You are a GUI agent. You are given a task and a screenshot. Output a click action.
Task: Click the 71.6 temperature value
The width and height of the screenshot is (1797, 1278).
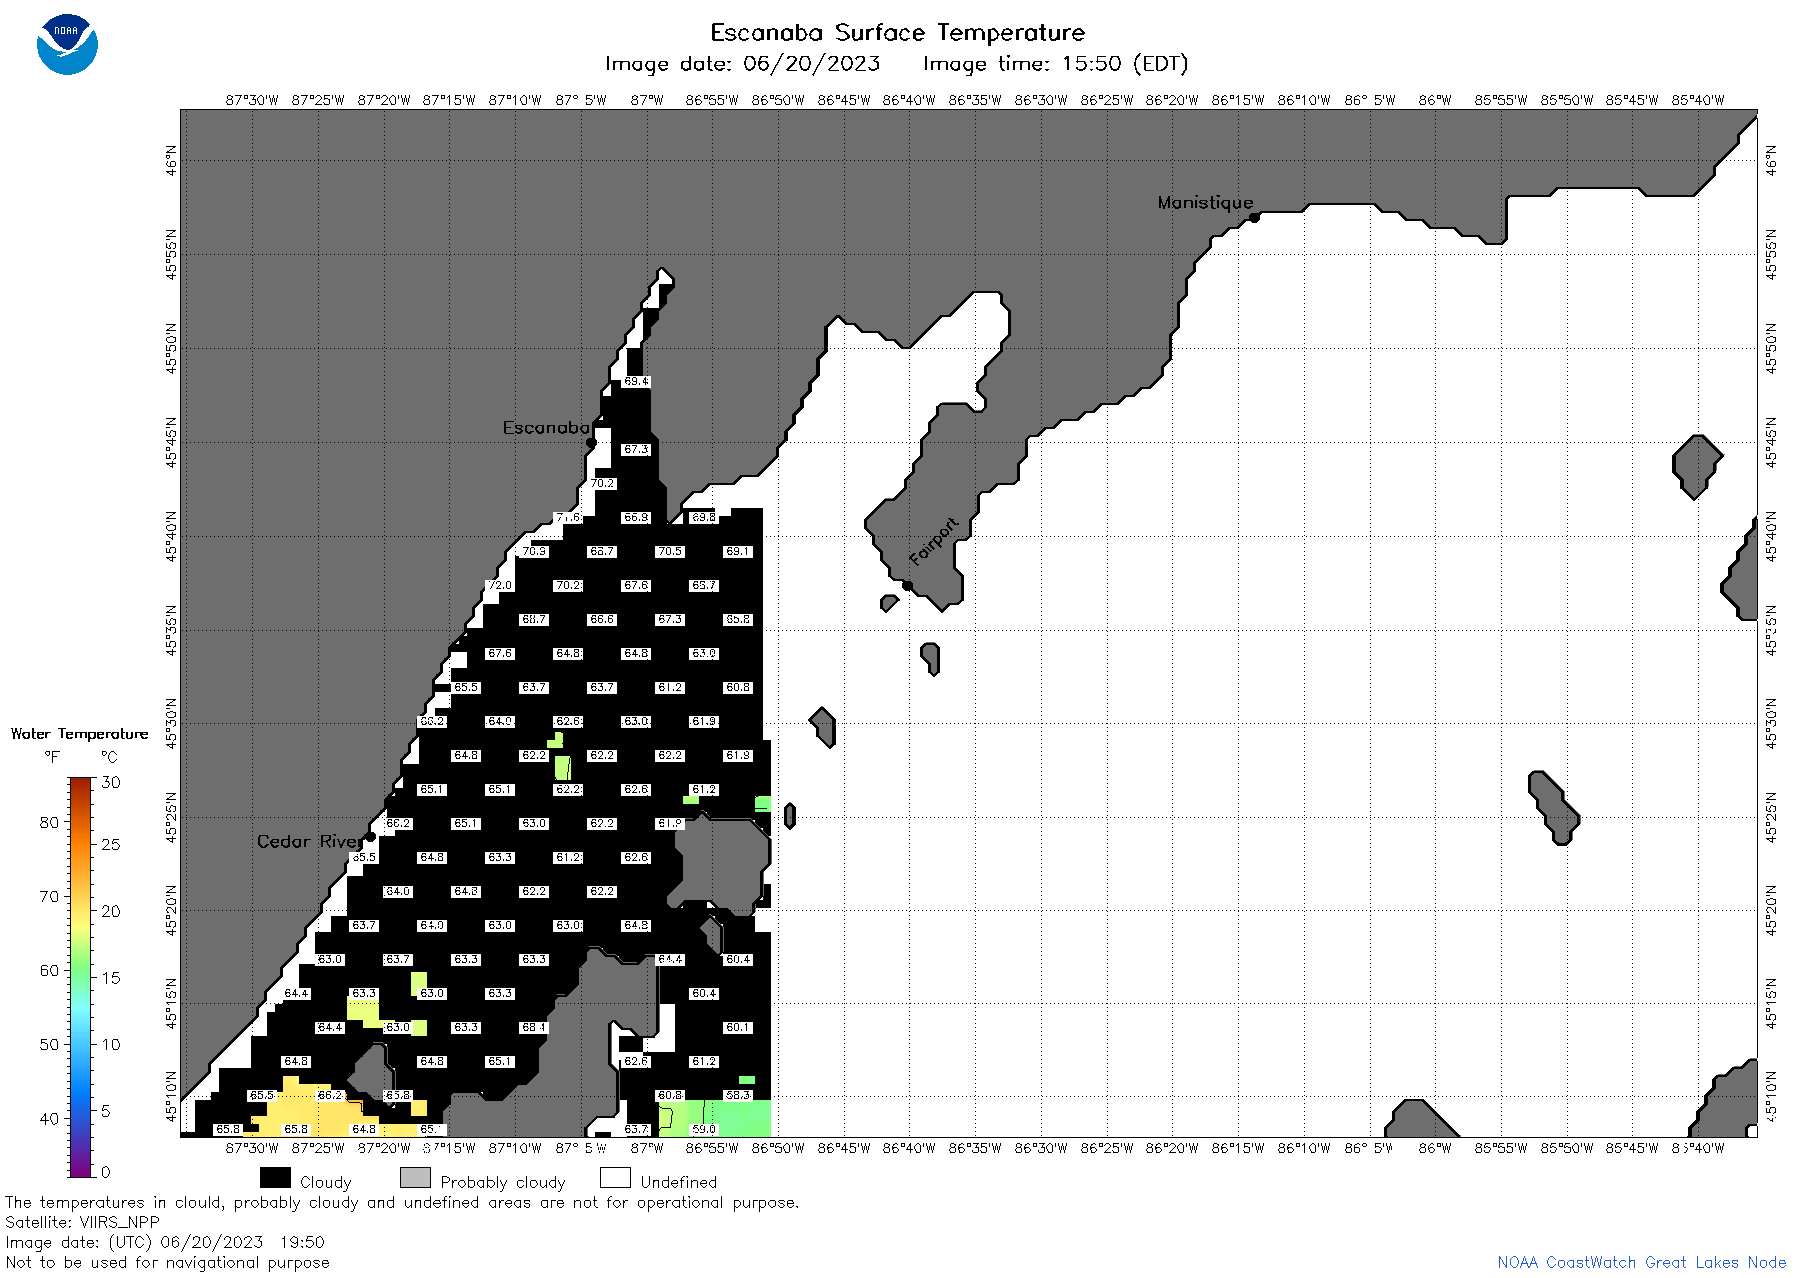coord(568,517)
